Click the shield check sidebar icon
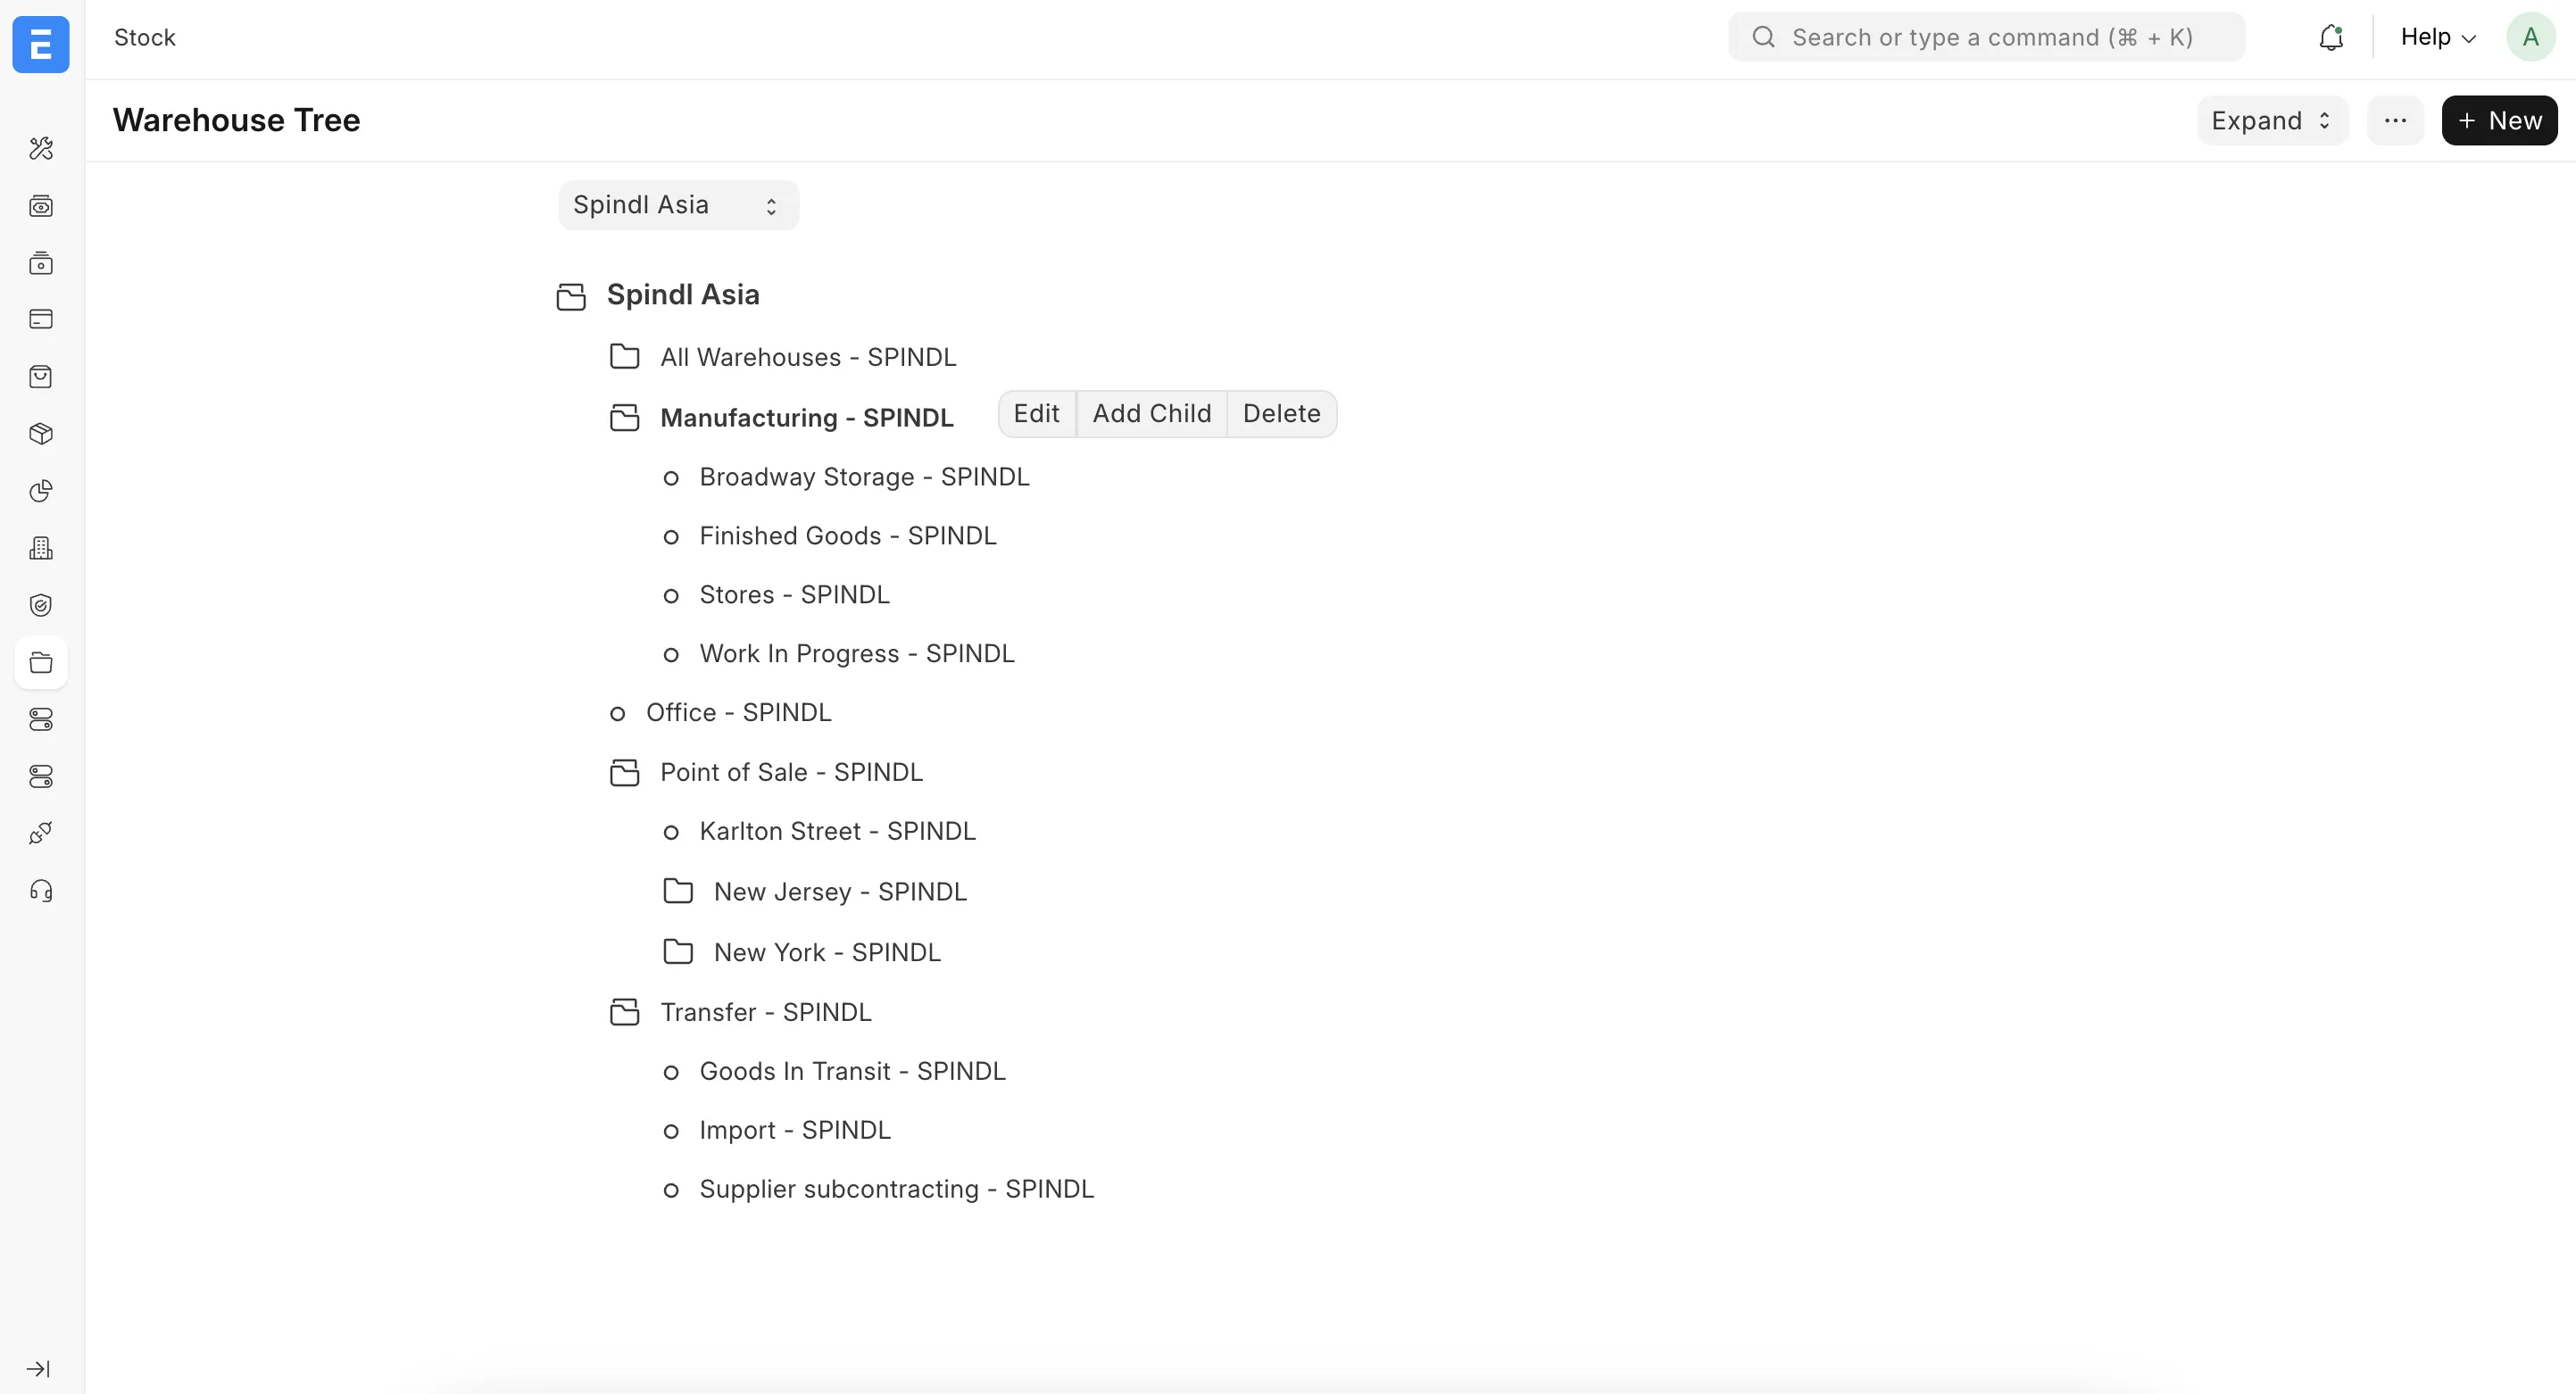 coord(41,606)
